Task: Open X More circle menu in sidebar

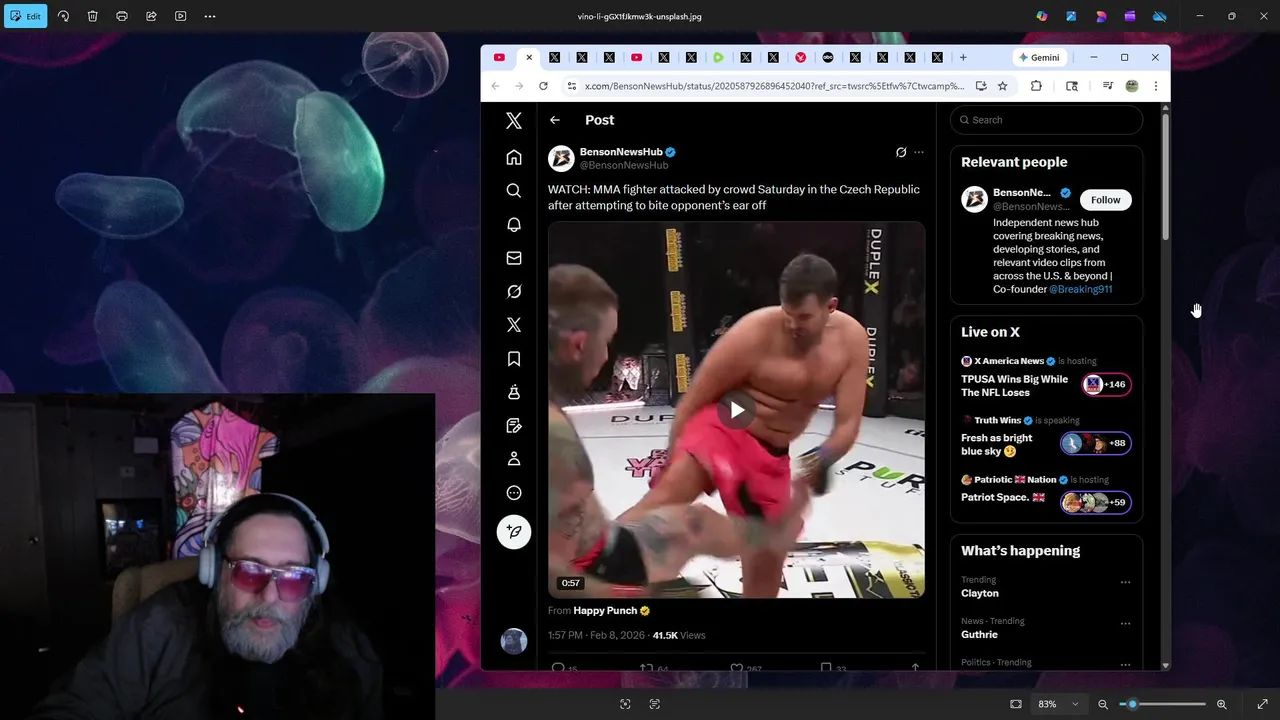Action: (x=514, y=492)
